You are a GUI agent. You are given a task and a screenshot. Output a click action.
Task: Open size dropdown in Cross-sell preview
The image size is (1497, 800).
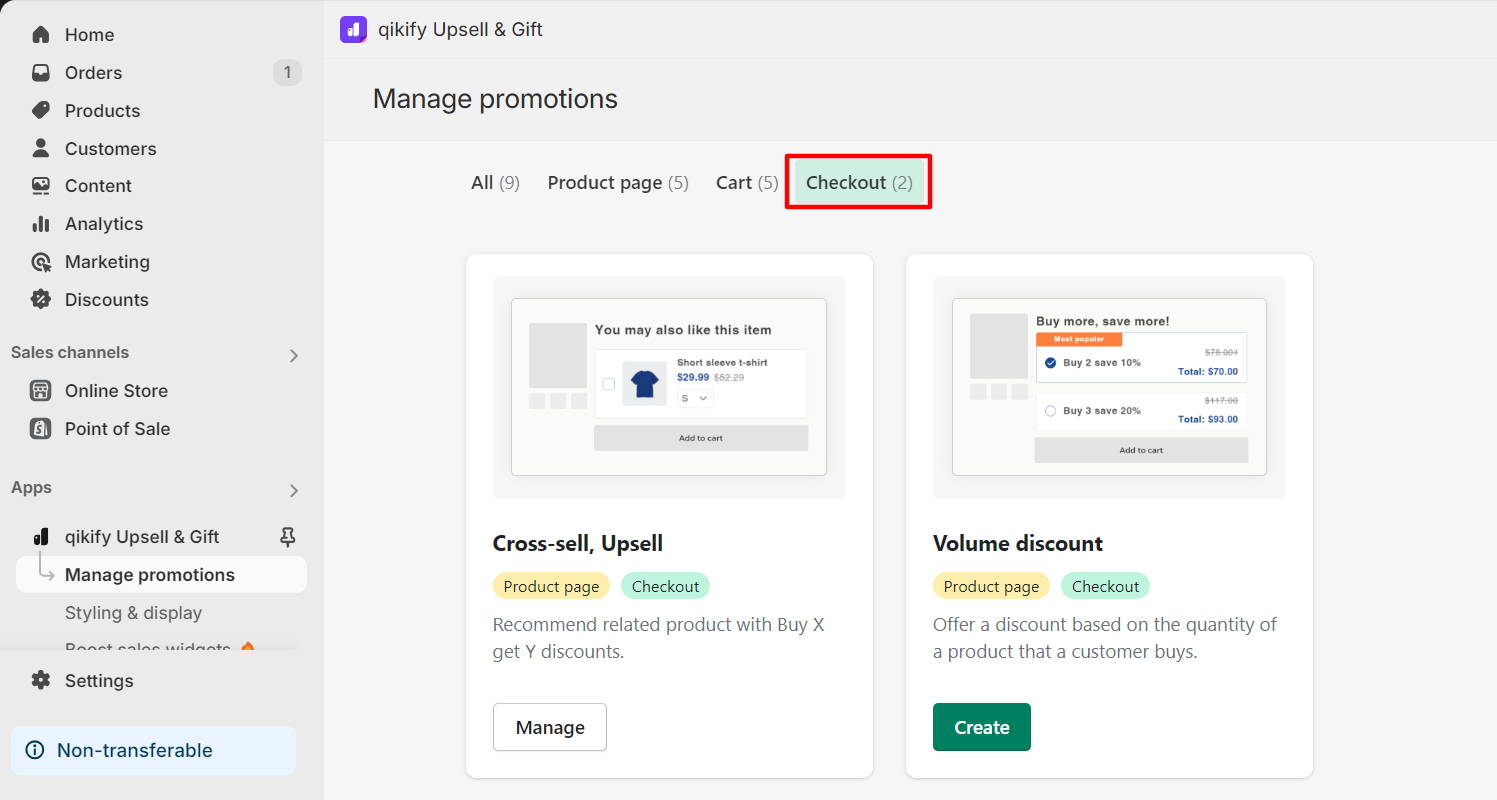pyautogui.click(x=695, y=398)
